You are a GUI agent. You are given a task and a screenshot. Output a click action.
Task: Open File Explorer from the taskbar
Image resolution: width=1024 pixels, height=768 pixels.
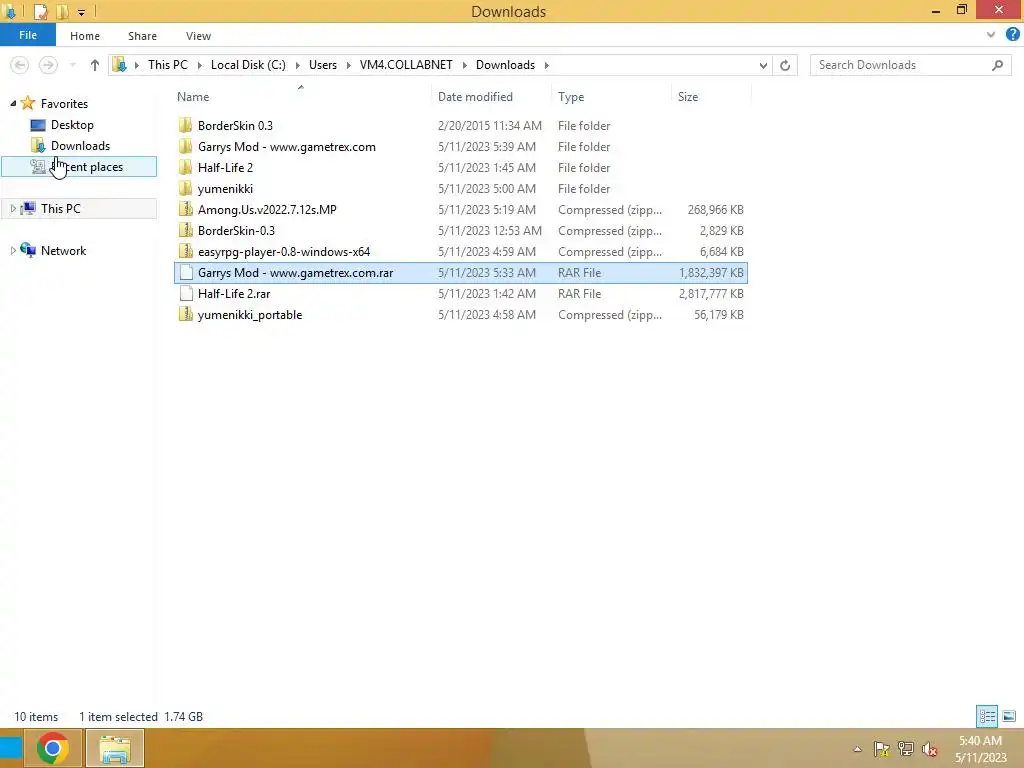(x=115, y=748)
